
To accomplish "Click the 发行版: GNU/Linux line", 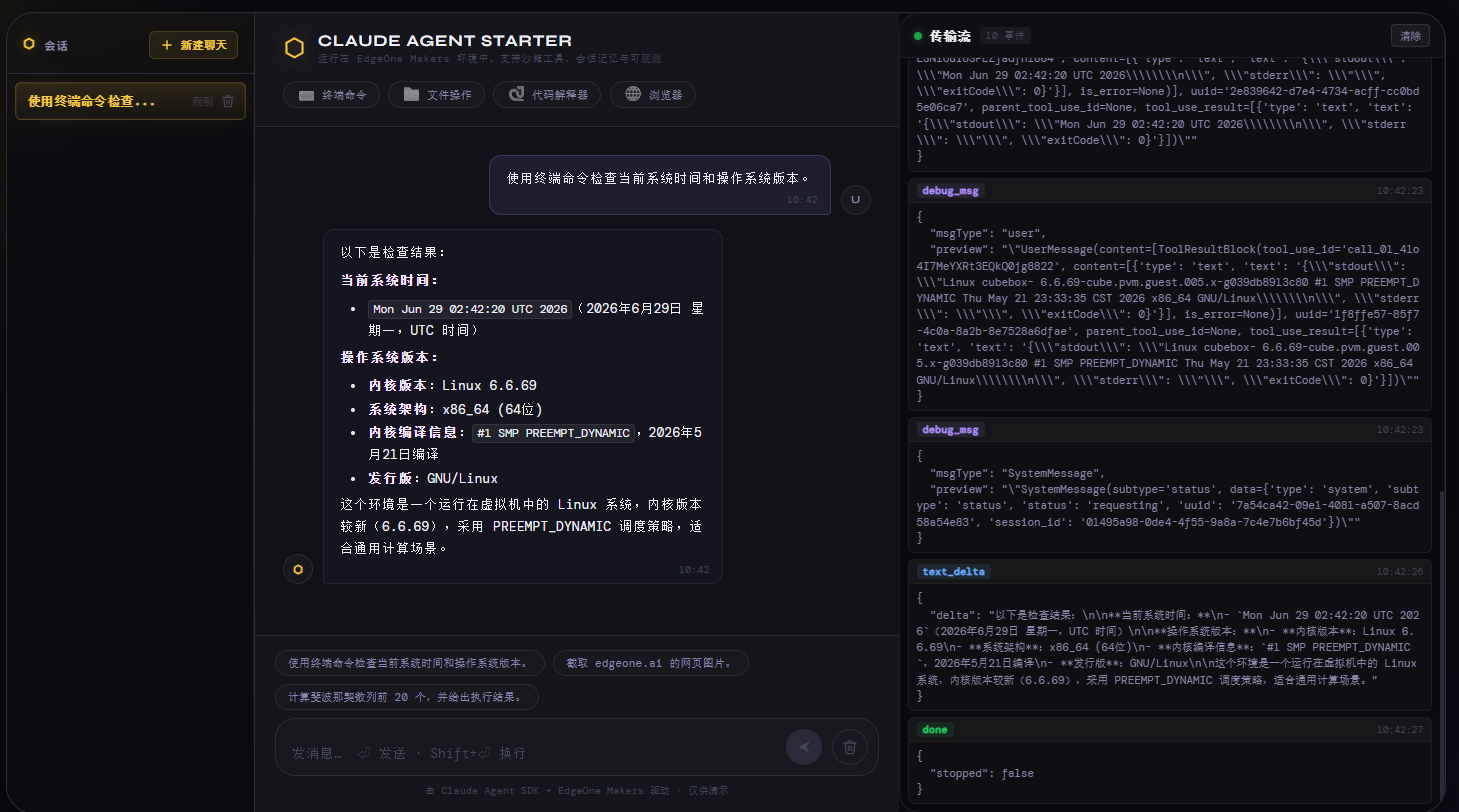I will [x=433, y=478].
